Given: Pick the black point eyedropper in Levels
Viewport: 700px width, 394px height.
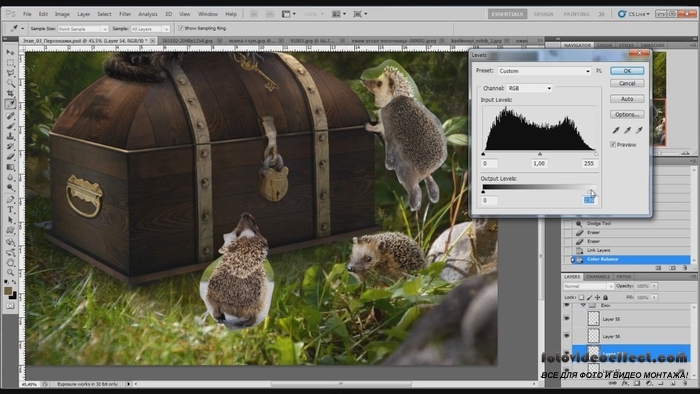Looking at the screenshot, I should click(616, 130).
